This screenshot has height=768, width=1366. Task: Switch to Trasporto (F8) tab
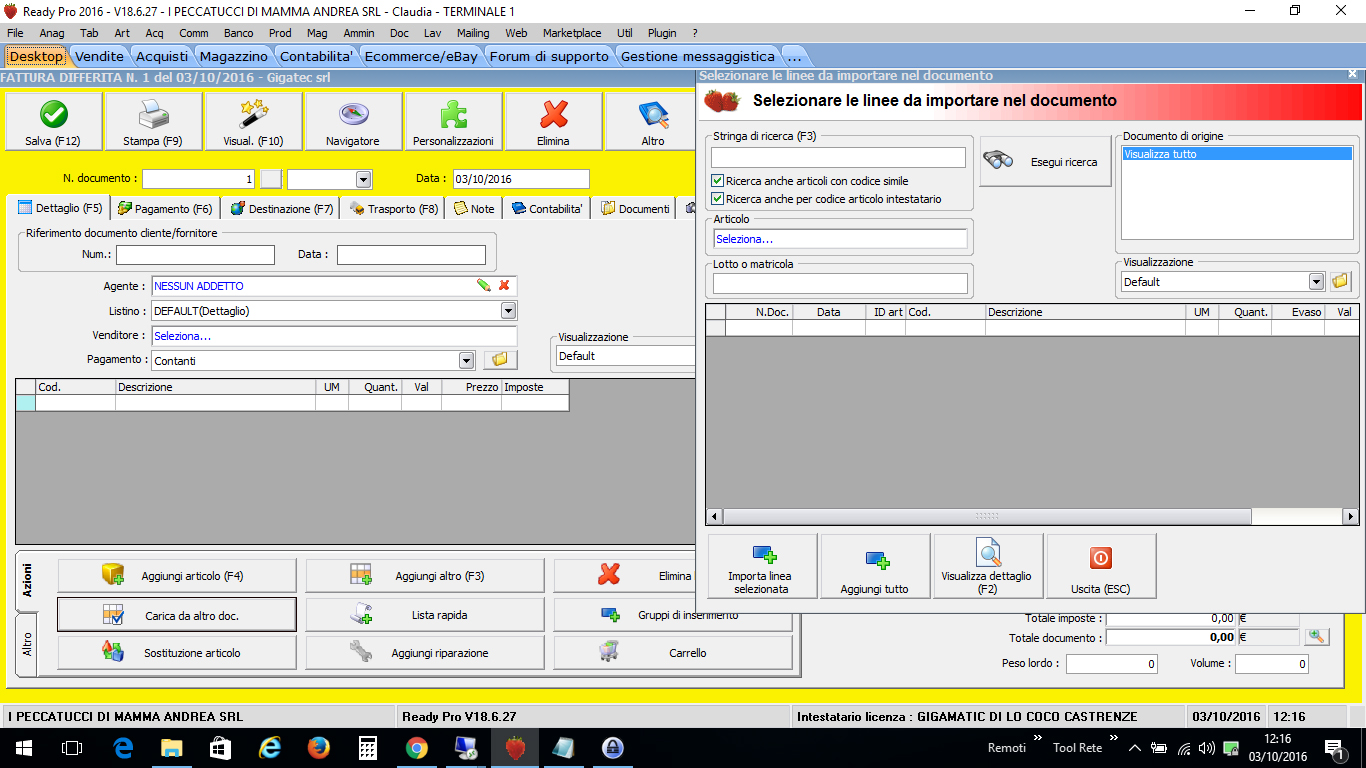[393, 209]
